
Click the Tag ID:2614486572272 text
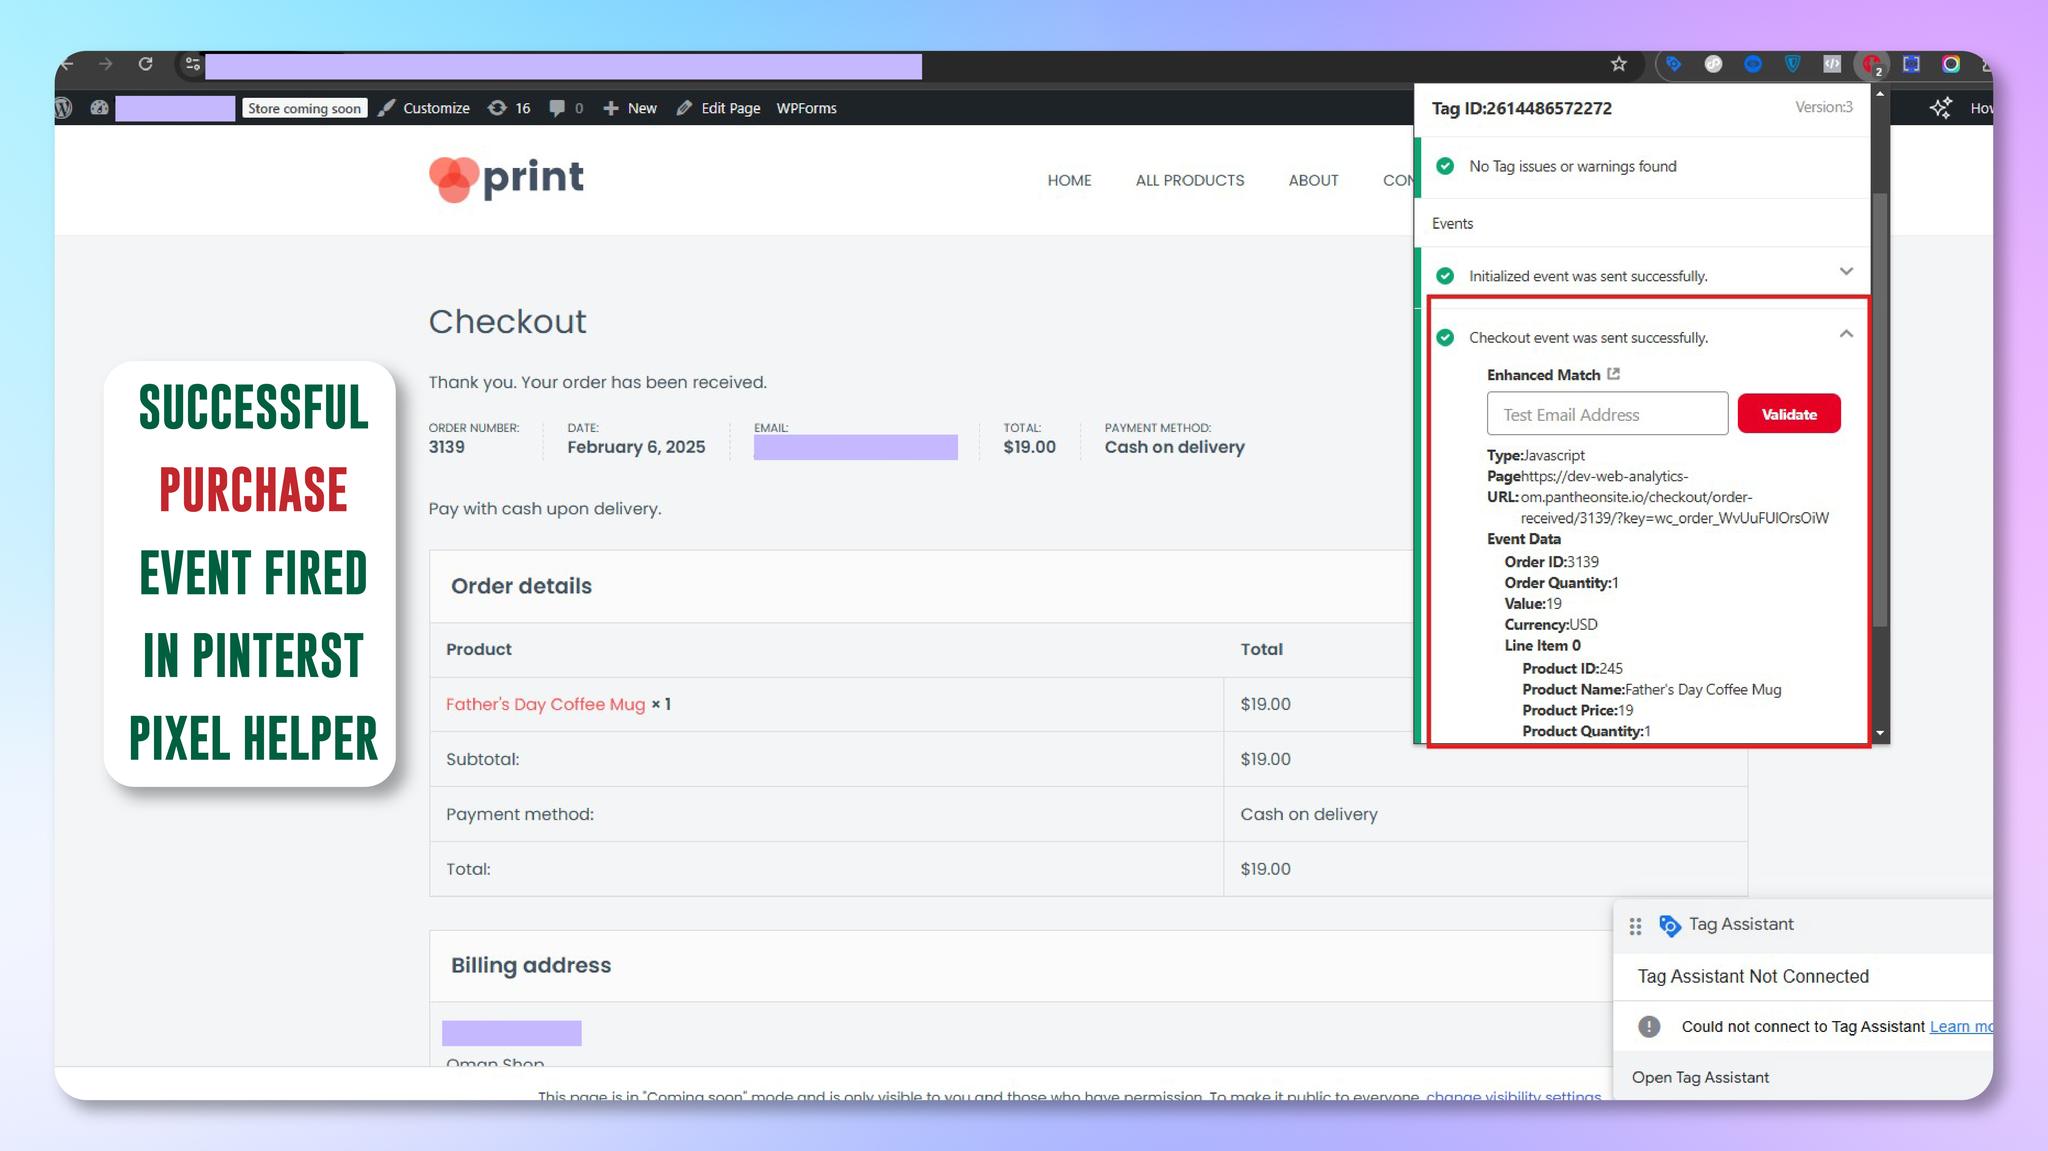point(1521,108)
